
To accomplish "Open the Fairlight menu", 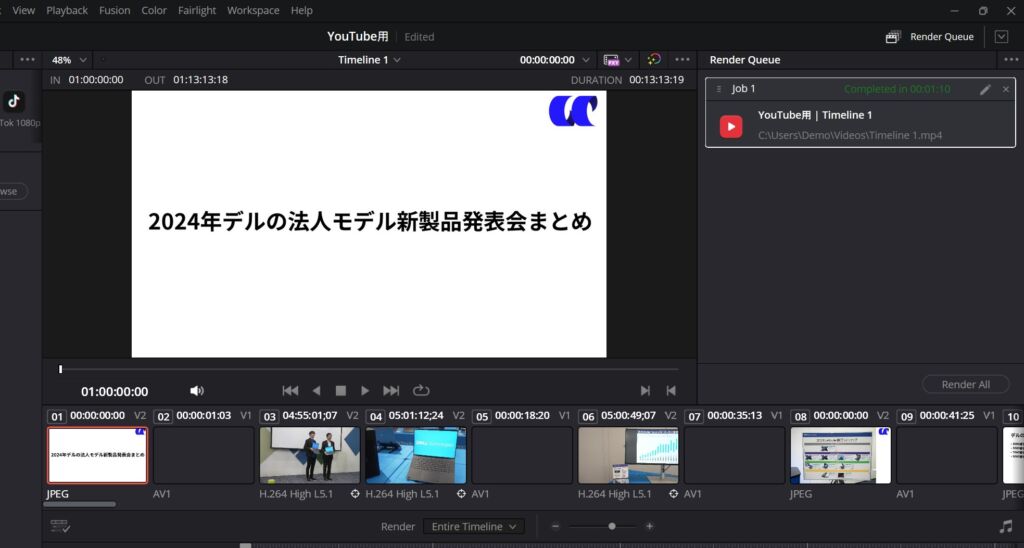I will pos(197,10).
